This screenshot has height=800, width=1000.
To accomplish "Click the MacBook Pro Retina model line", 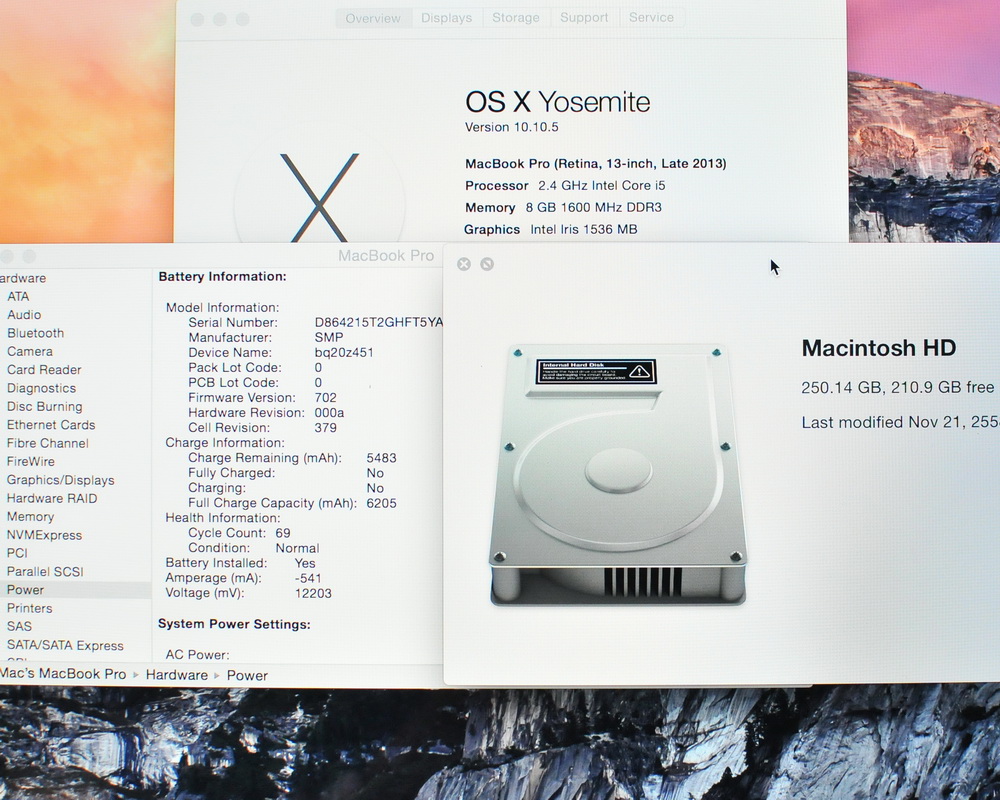I will [x=596, y=163].
